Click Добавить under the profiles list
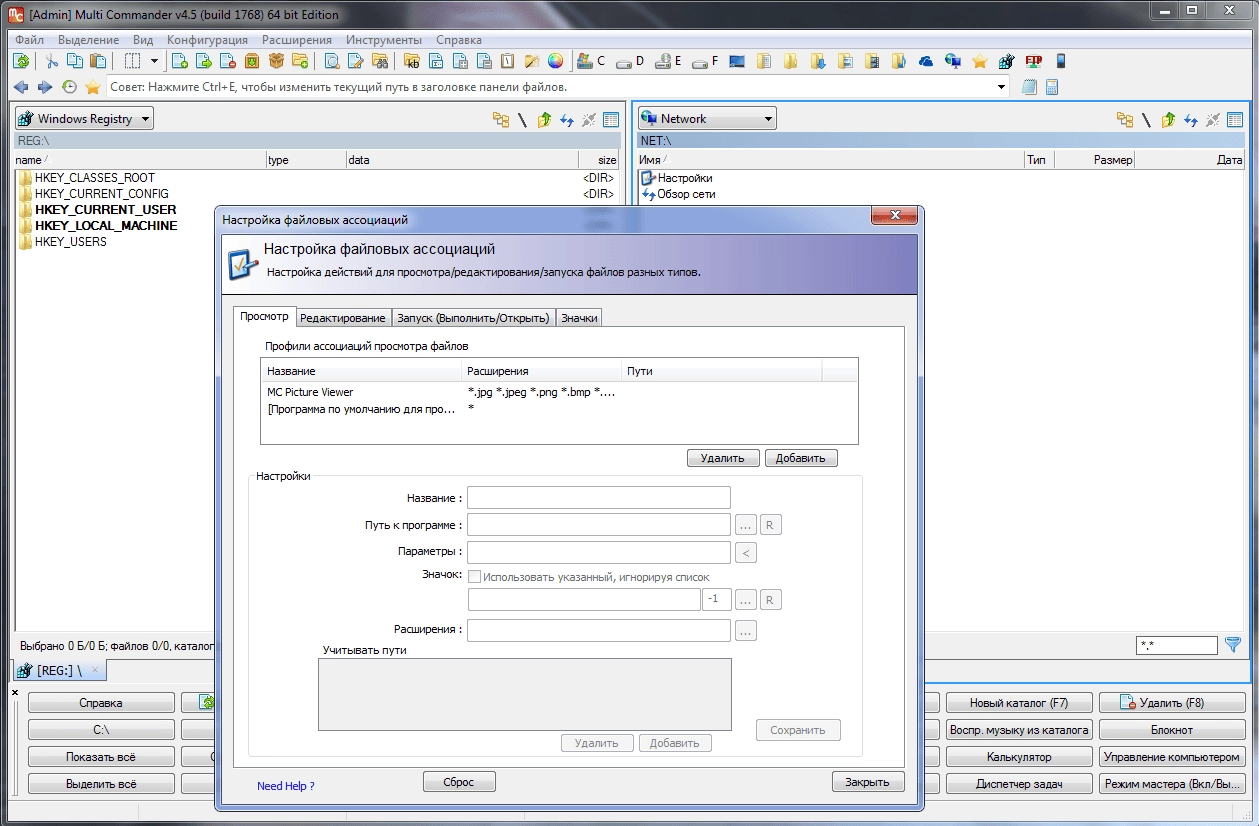Screen dimensions: 1259x826 (801, 458)
